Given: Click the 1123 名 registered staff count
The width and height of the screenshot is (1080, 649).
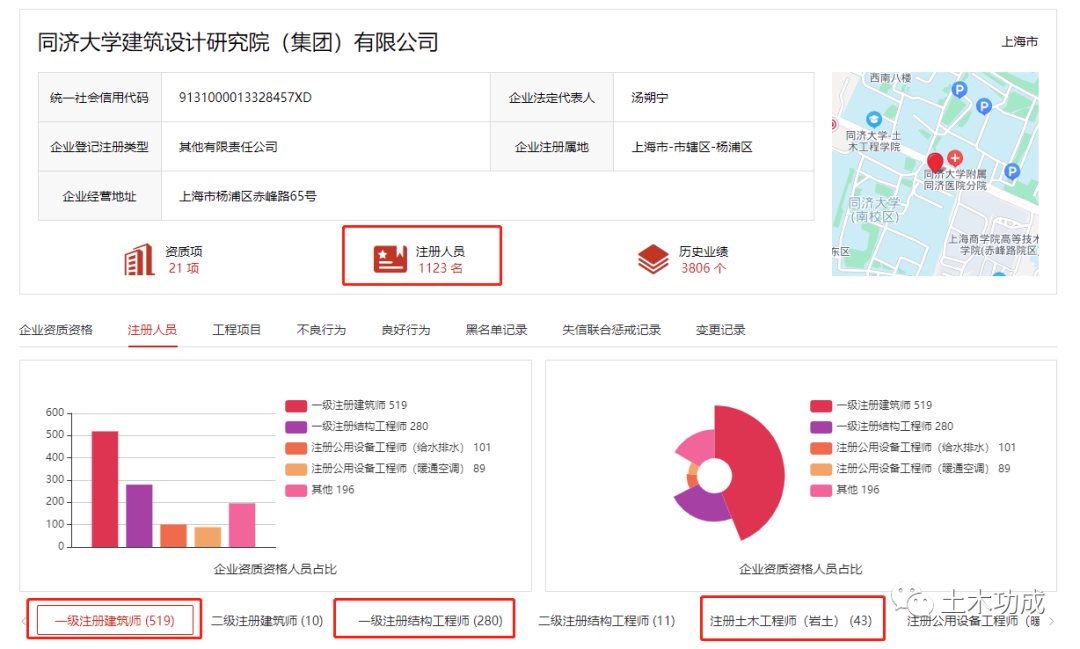Looking at the screenshot, I should [440, 268].
